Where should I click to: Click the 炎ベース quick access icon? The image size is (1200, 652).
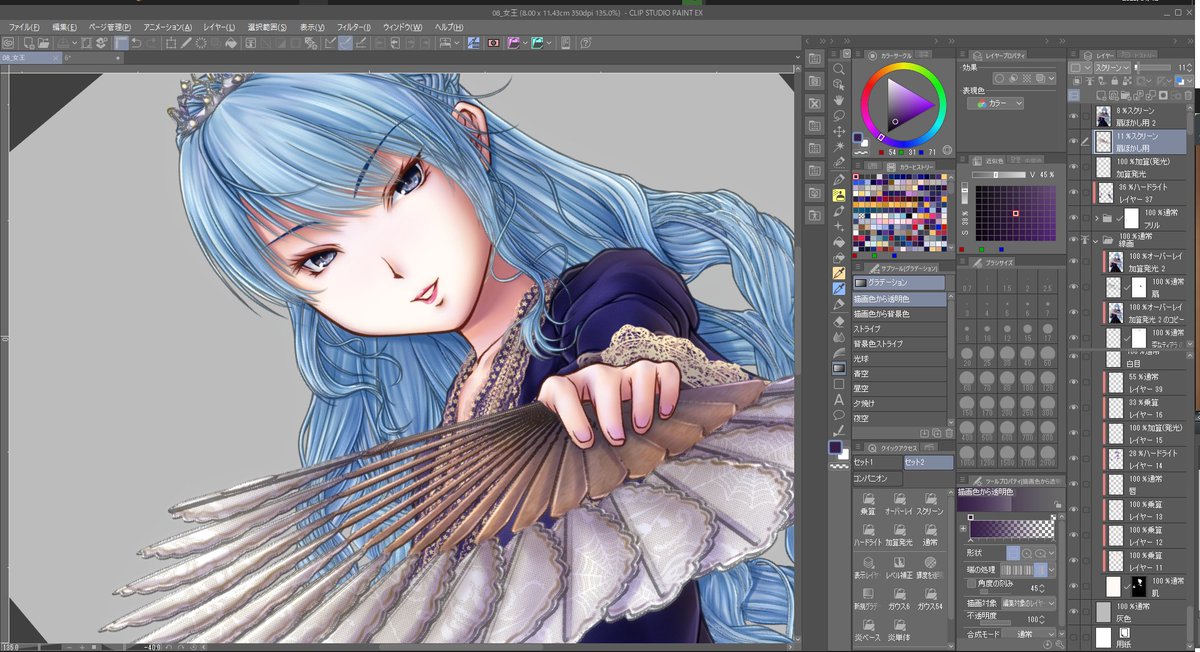pos(868,629)
